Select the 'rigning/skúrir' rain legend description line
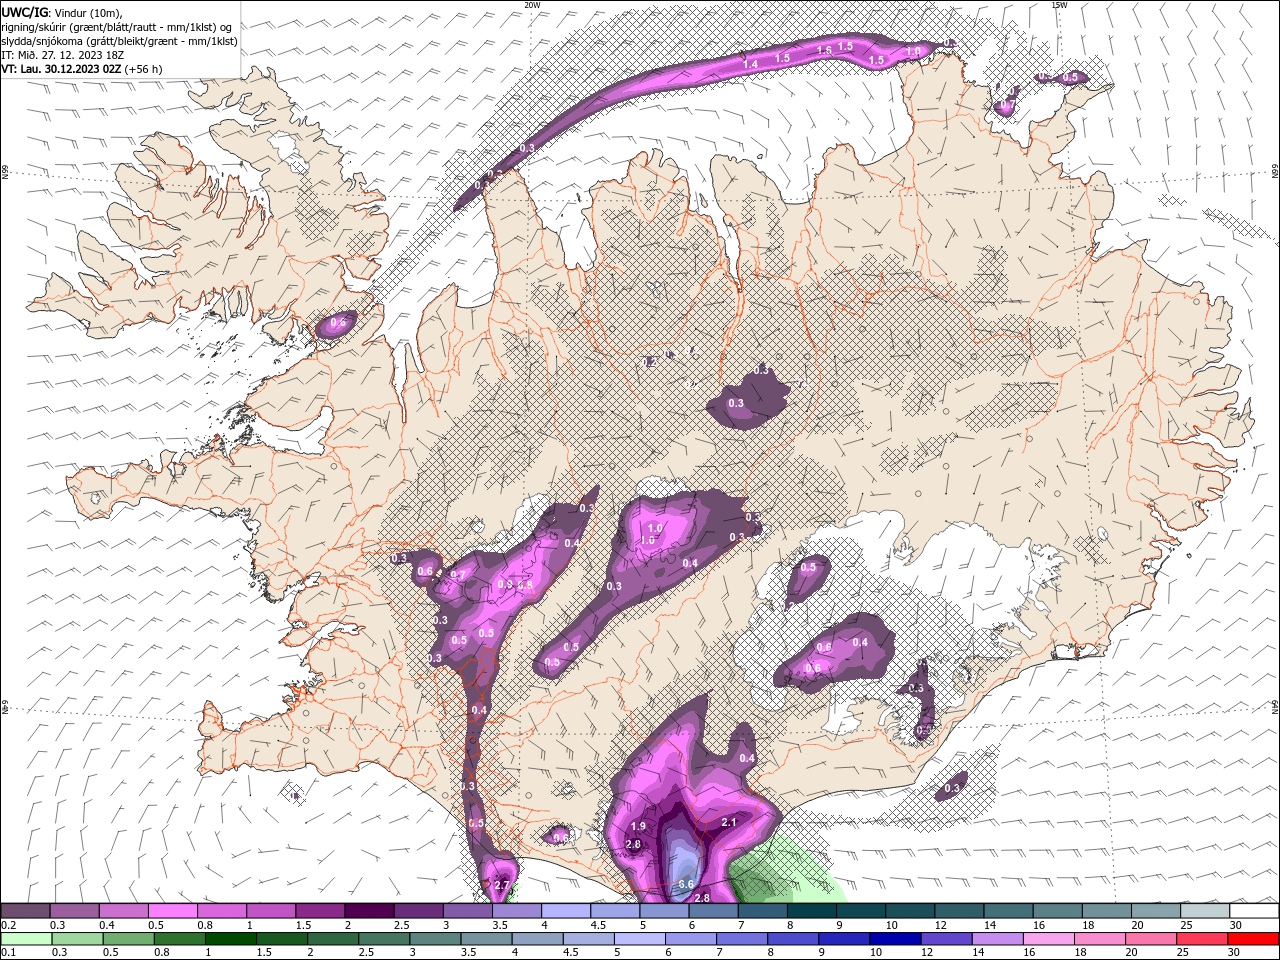 pyautogui.click(x=117, y=27)
